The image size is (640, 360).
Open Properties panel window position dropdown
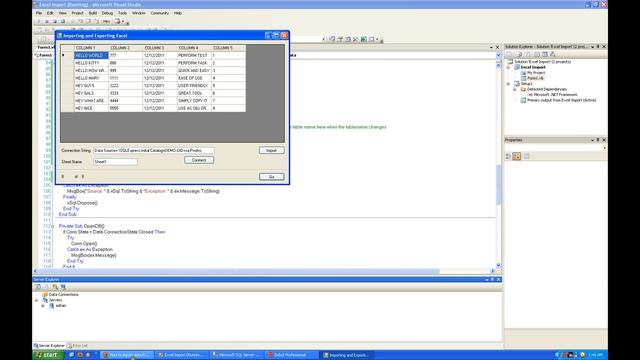coord(593,140)
